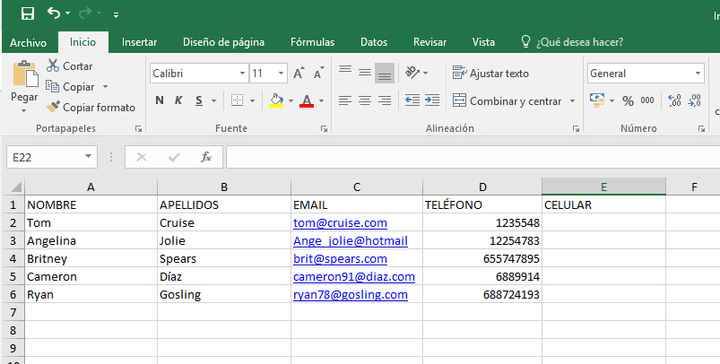This screenshot has width=720, height=364.
Task: Click the Copiar button
Action: [71, 87]
